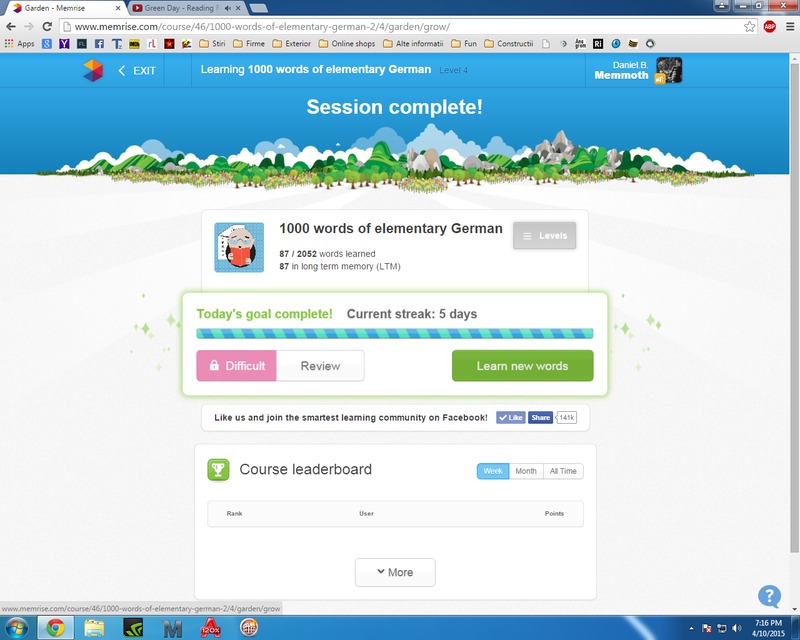The width and height of the screenshot is (800, 640).
Task: Open the Exterior bookmarks folder
Action: coord(291,43)
